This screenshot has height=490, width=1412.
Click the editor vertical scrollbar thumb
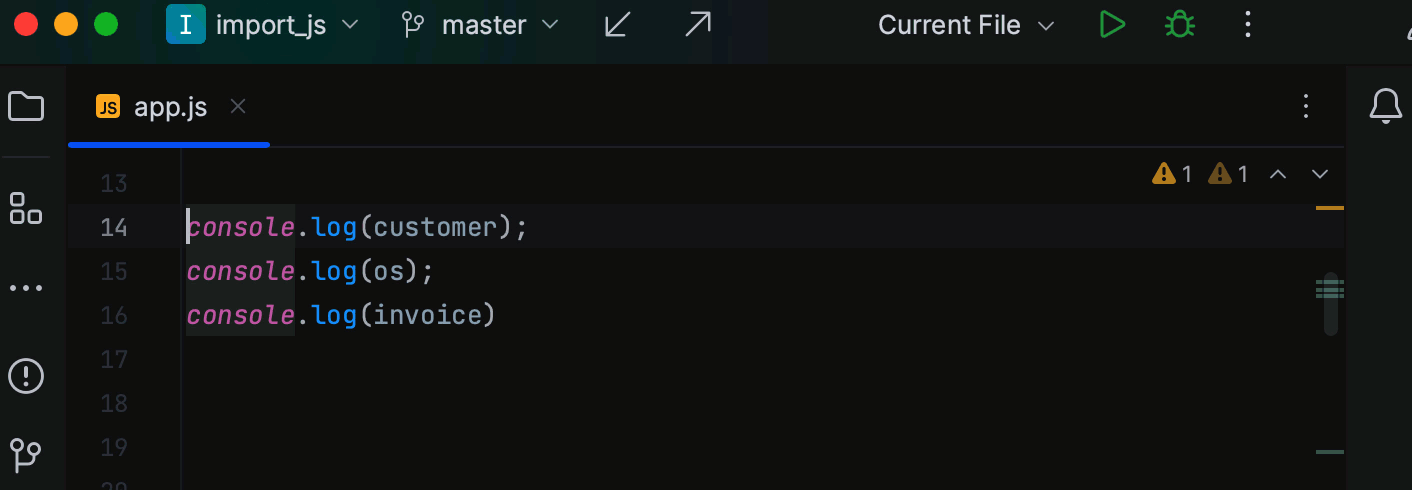pyautogui.click(x=1330, y=304)
